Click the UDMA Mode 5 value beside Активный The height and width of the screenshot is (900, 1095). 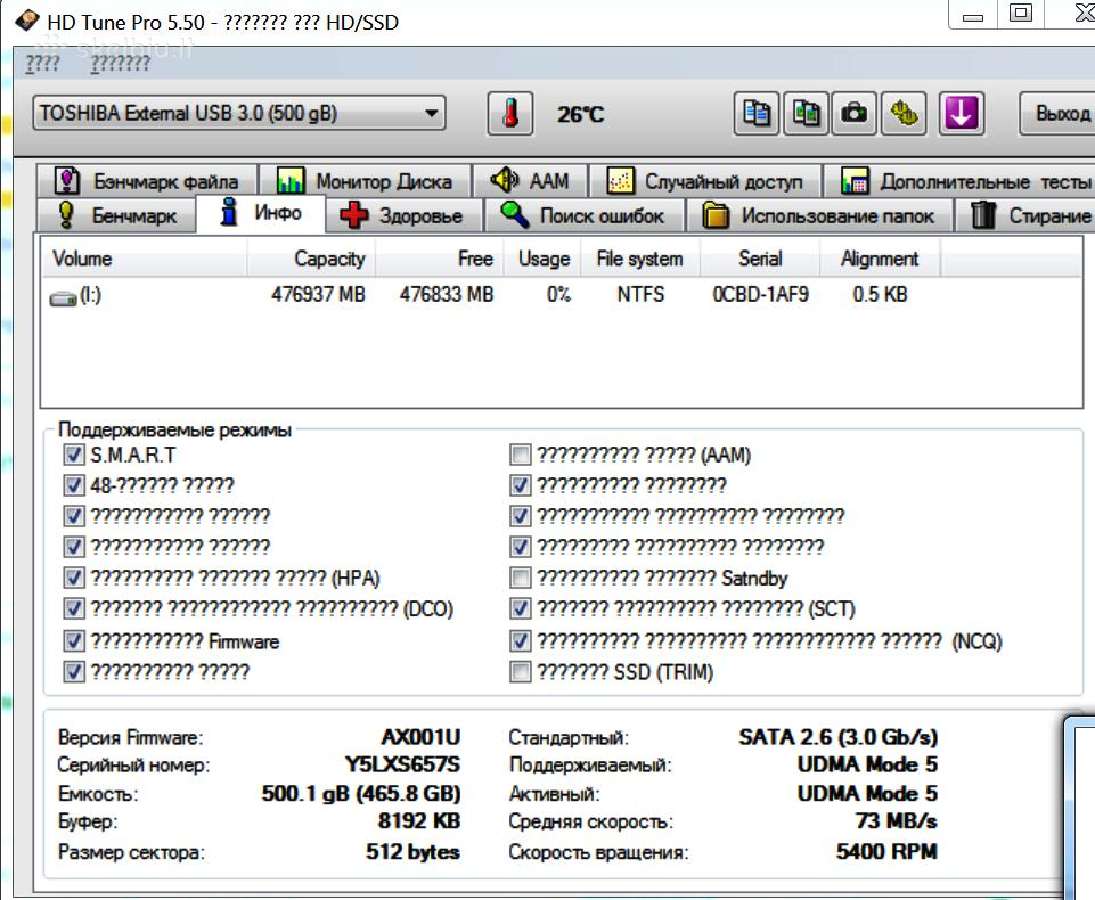tap(868, 794)
